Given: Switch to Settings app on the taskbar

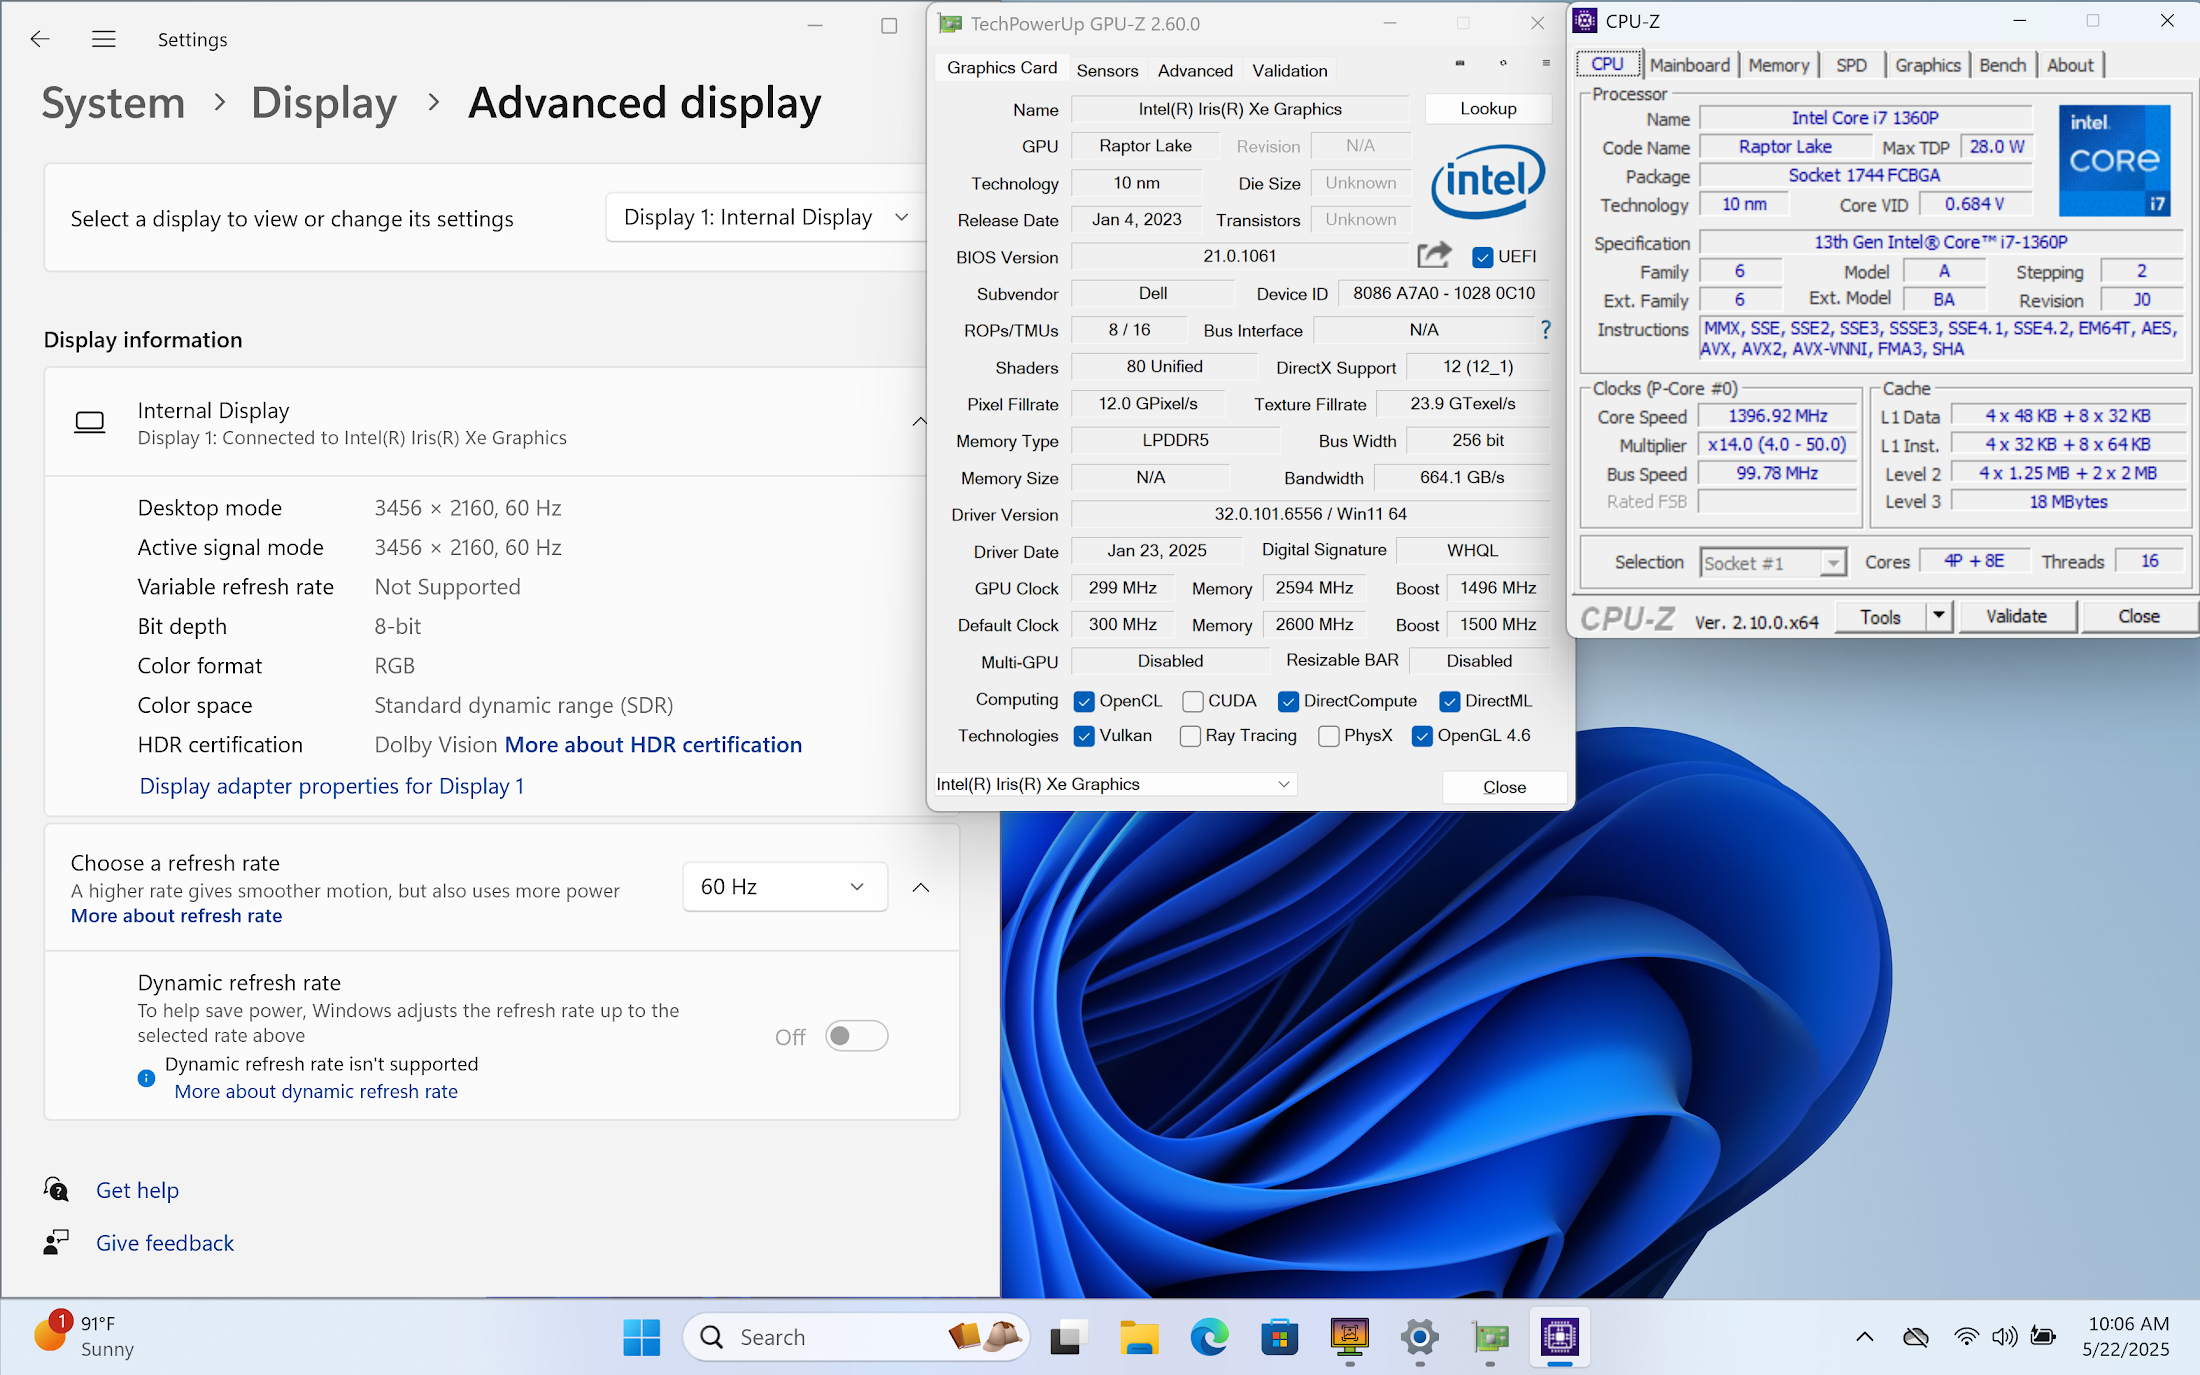Looking at the screenshot, I should click(x=1420, y=1337).
